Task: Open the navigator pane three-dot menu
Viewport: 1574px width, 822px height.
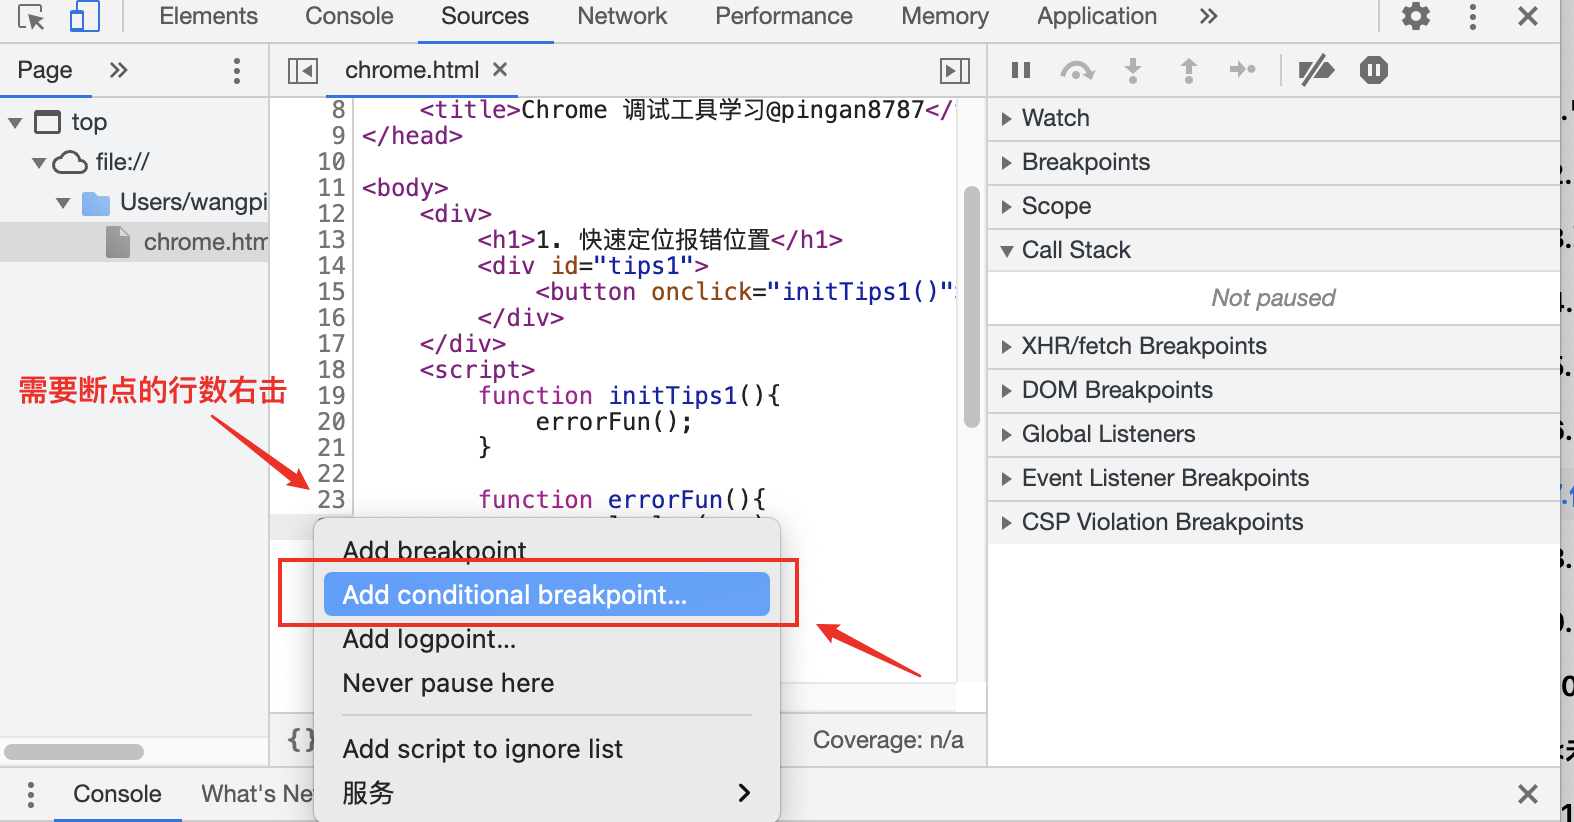Action: point(236,70)
